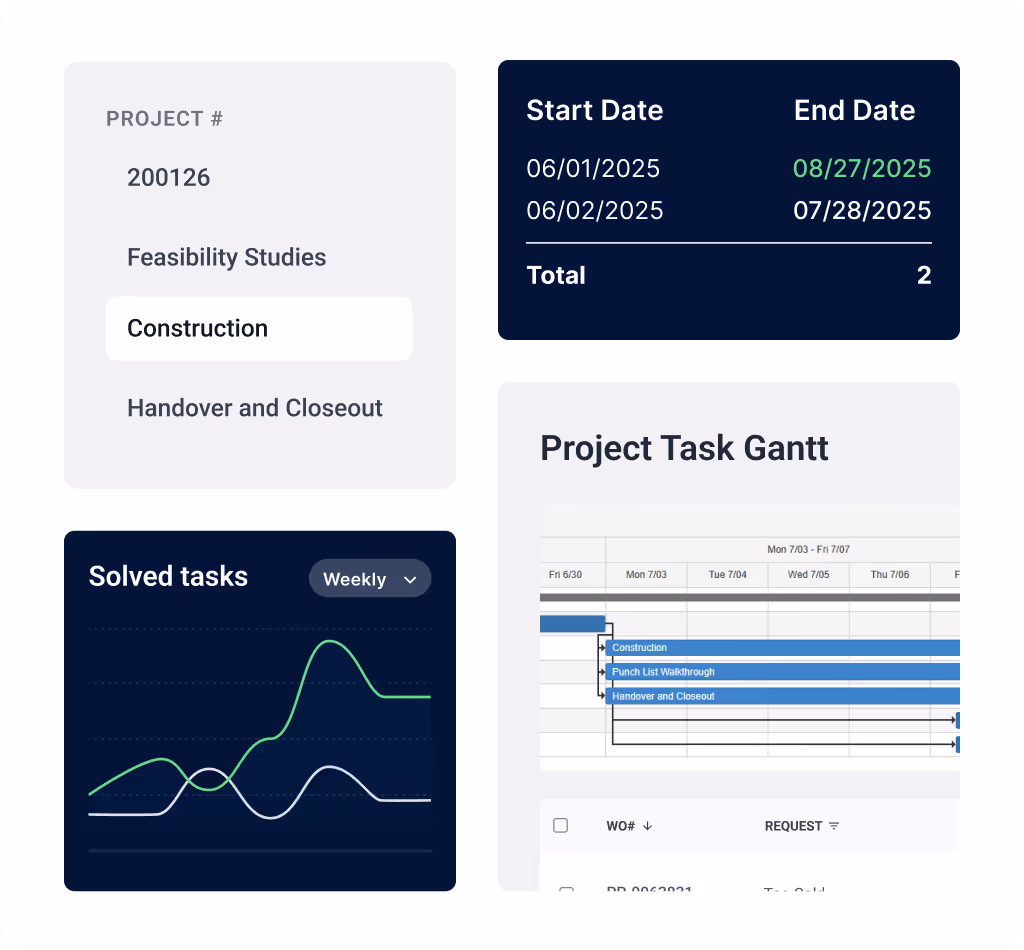This screenshot has width=1024, height=950.
Task: Click the Solved tasks heading
Action: click(x=168, y=577)
